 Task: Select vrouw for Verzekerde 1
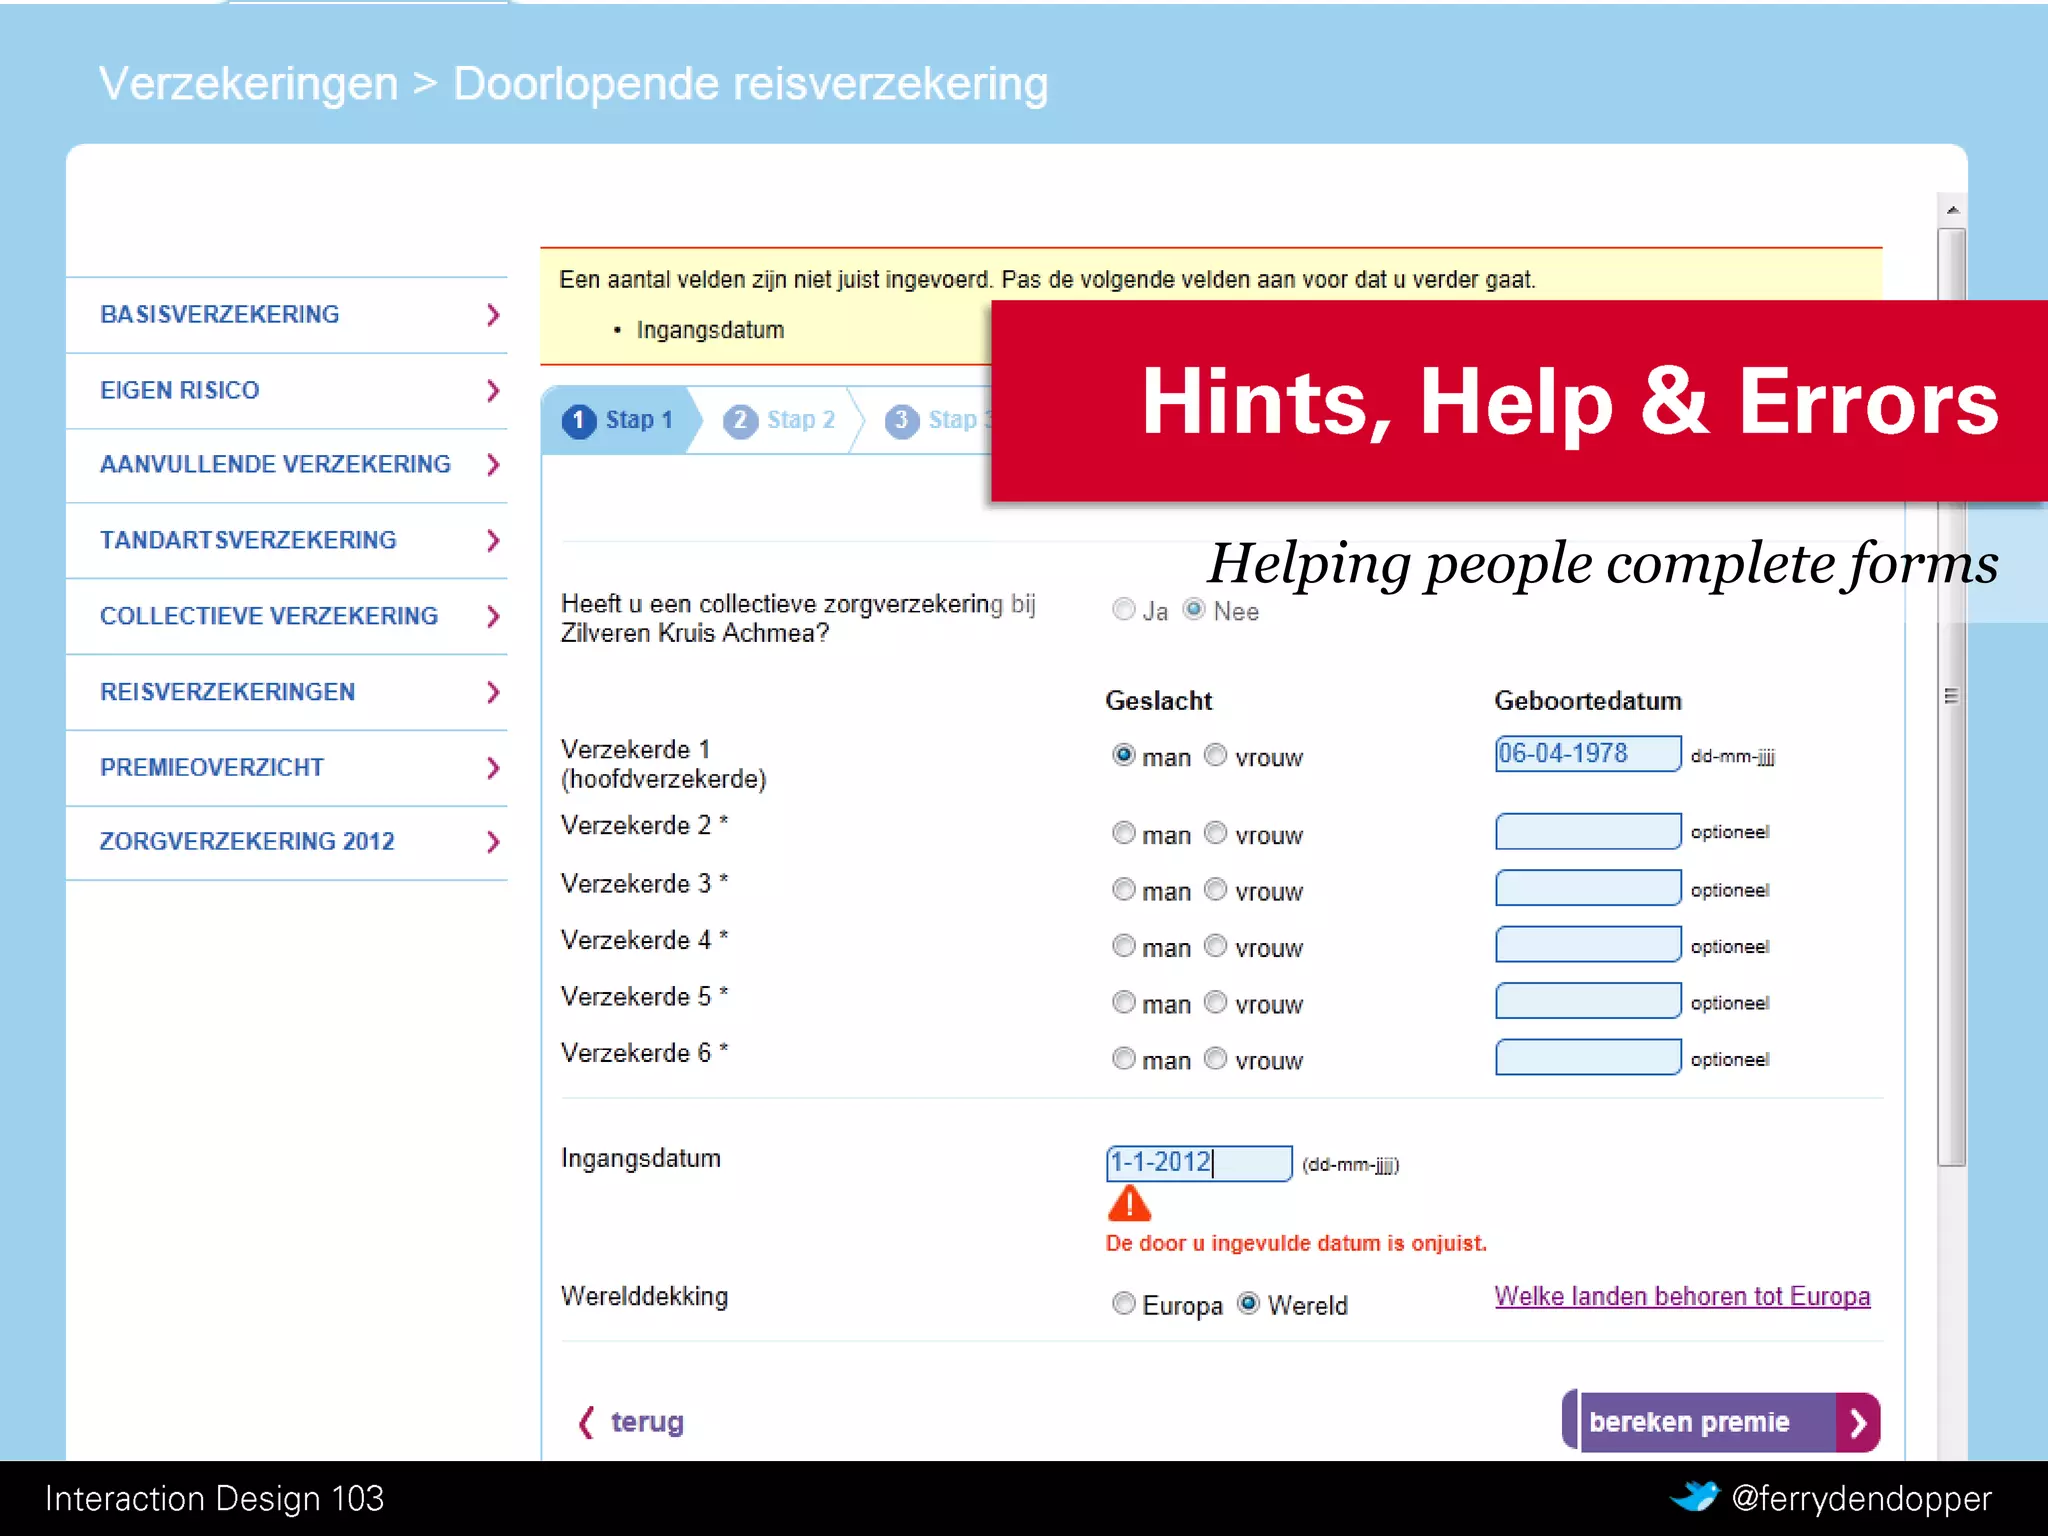pyautogui.click(x=1215, y=755)
